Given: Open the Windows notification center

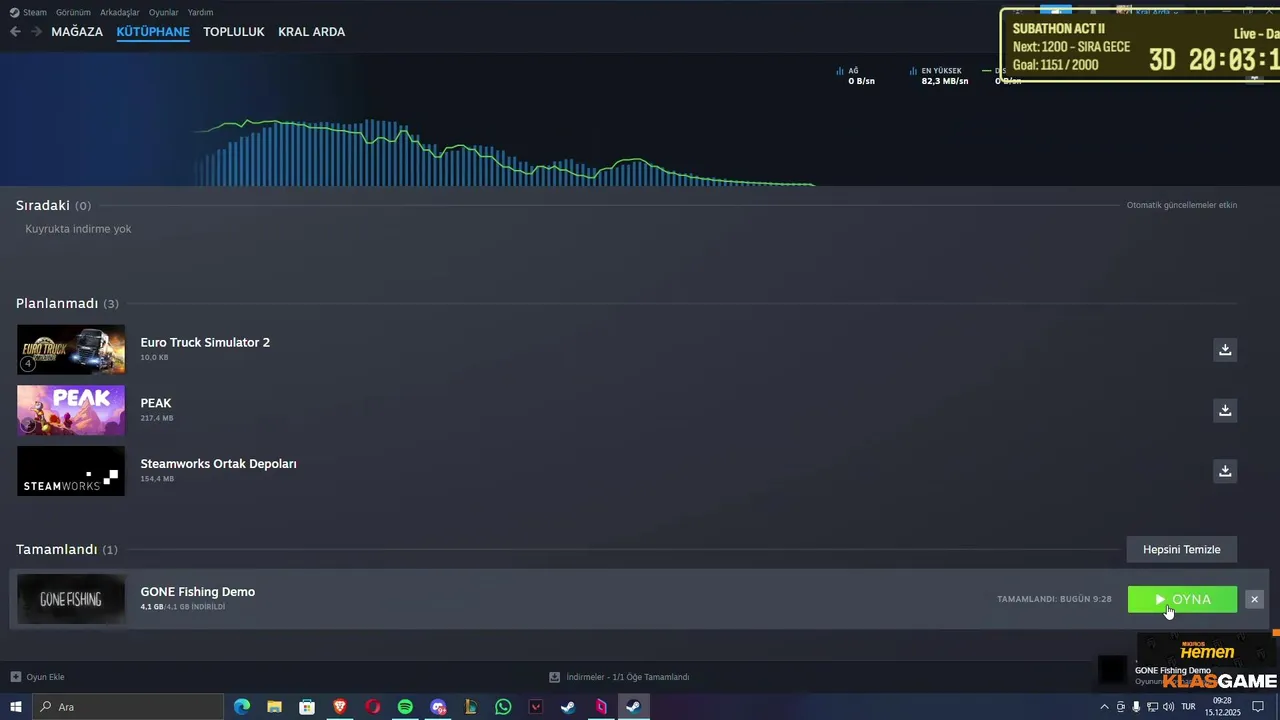Looking at the screenshot, I should (1258, 707).
